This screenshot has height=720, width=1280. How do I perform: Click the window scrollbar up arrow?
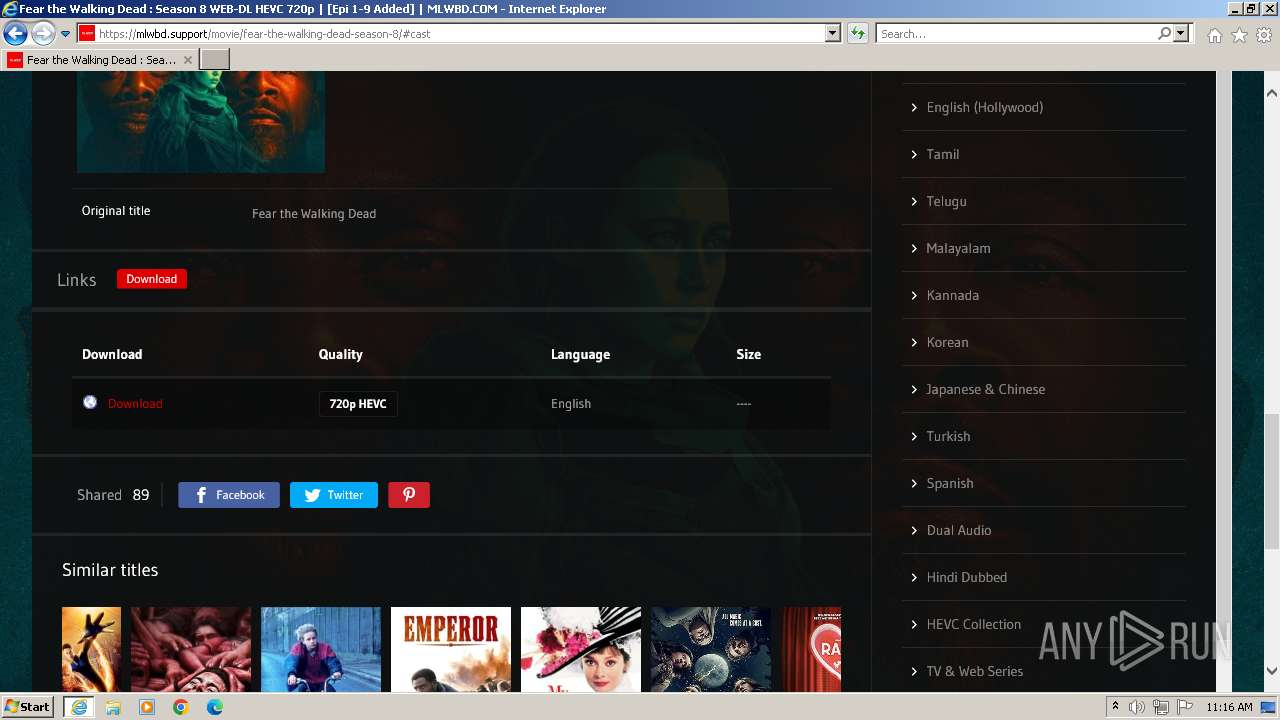click(1272, 92)
